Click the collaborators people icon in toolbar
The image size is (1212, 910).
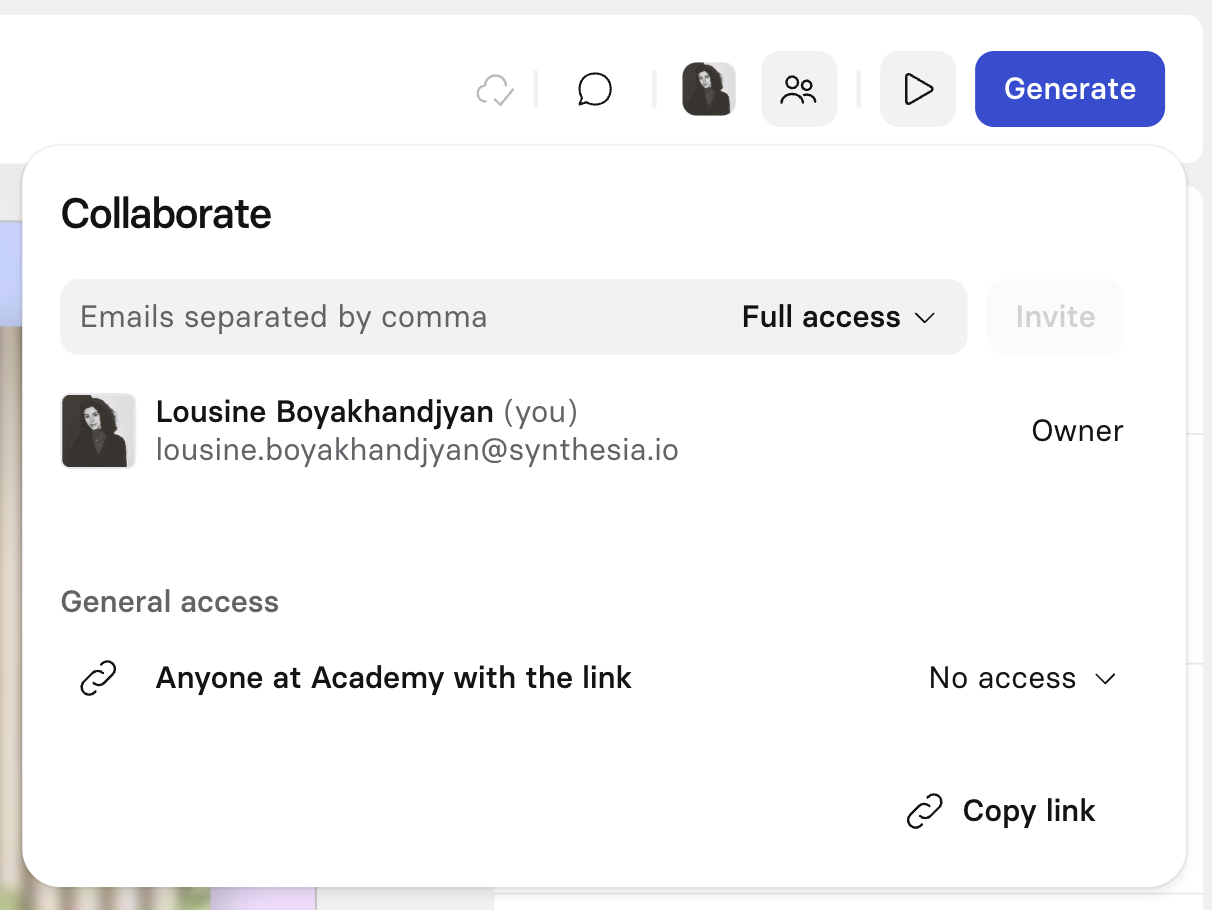(798, 89)
